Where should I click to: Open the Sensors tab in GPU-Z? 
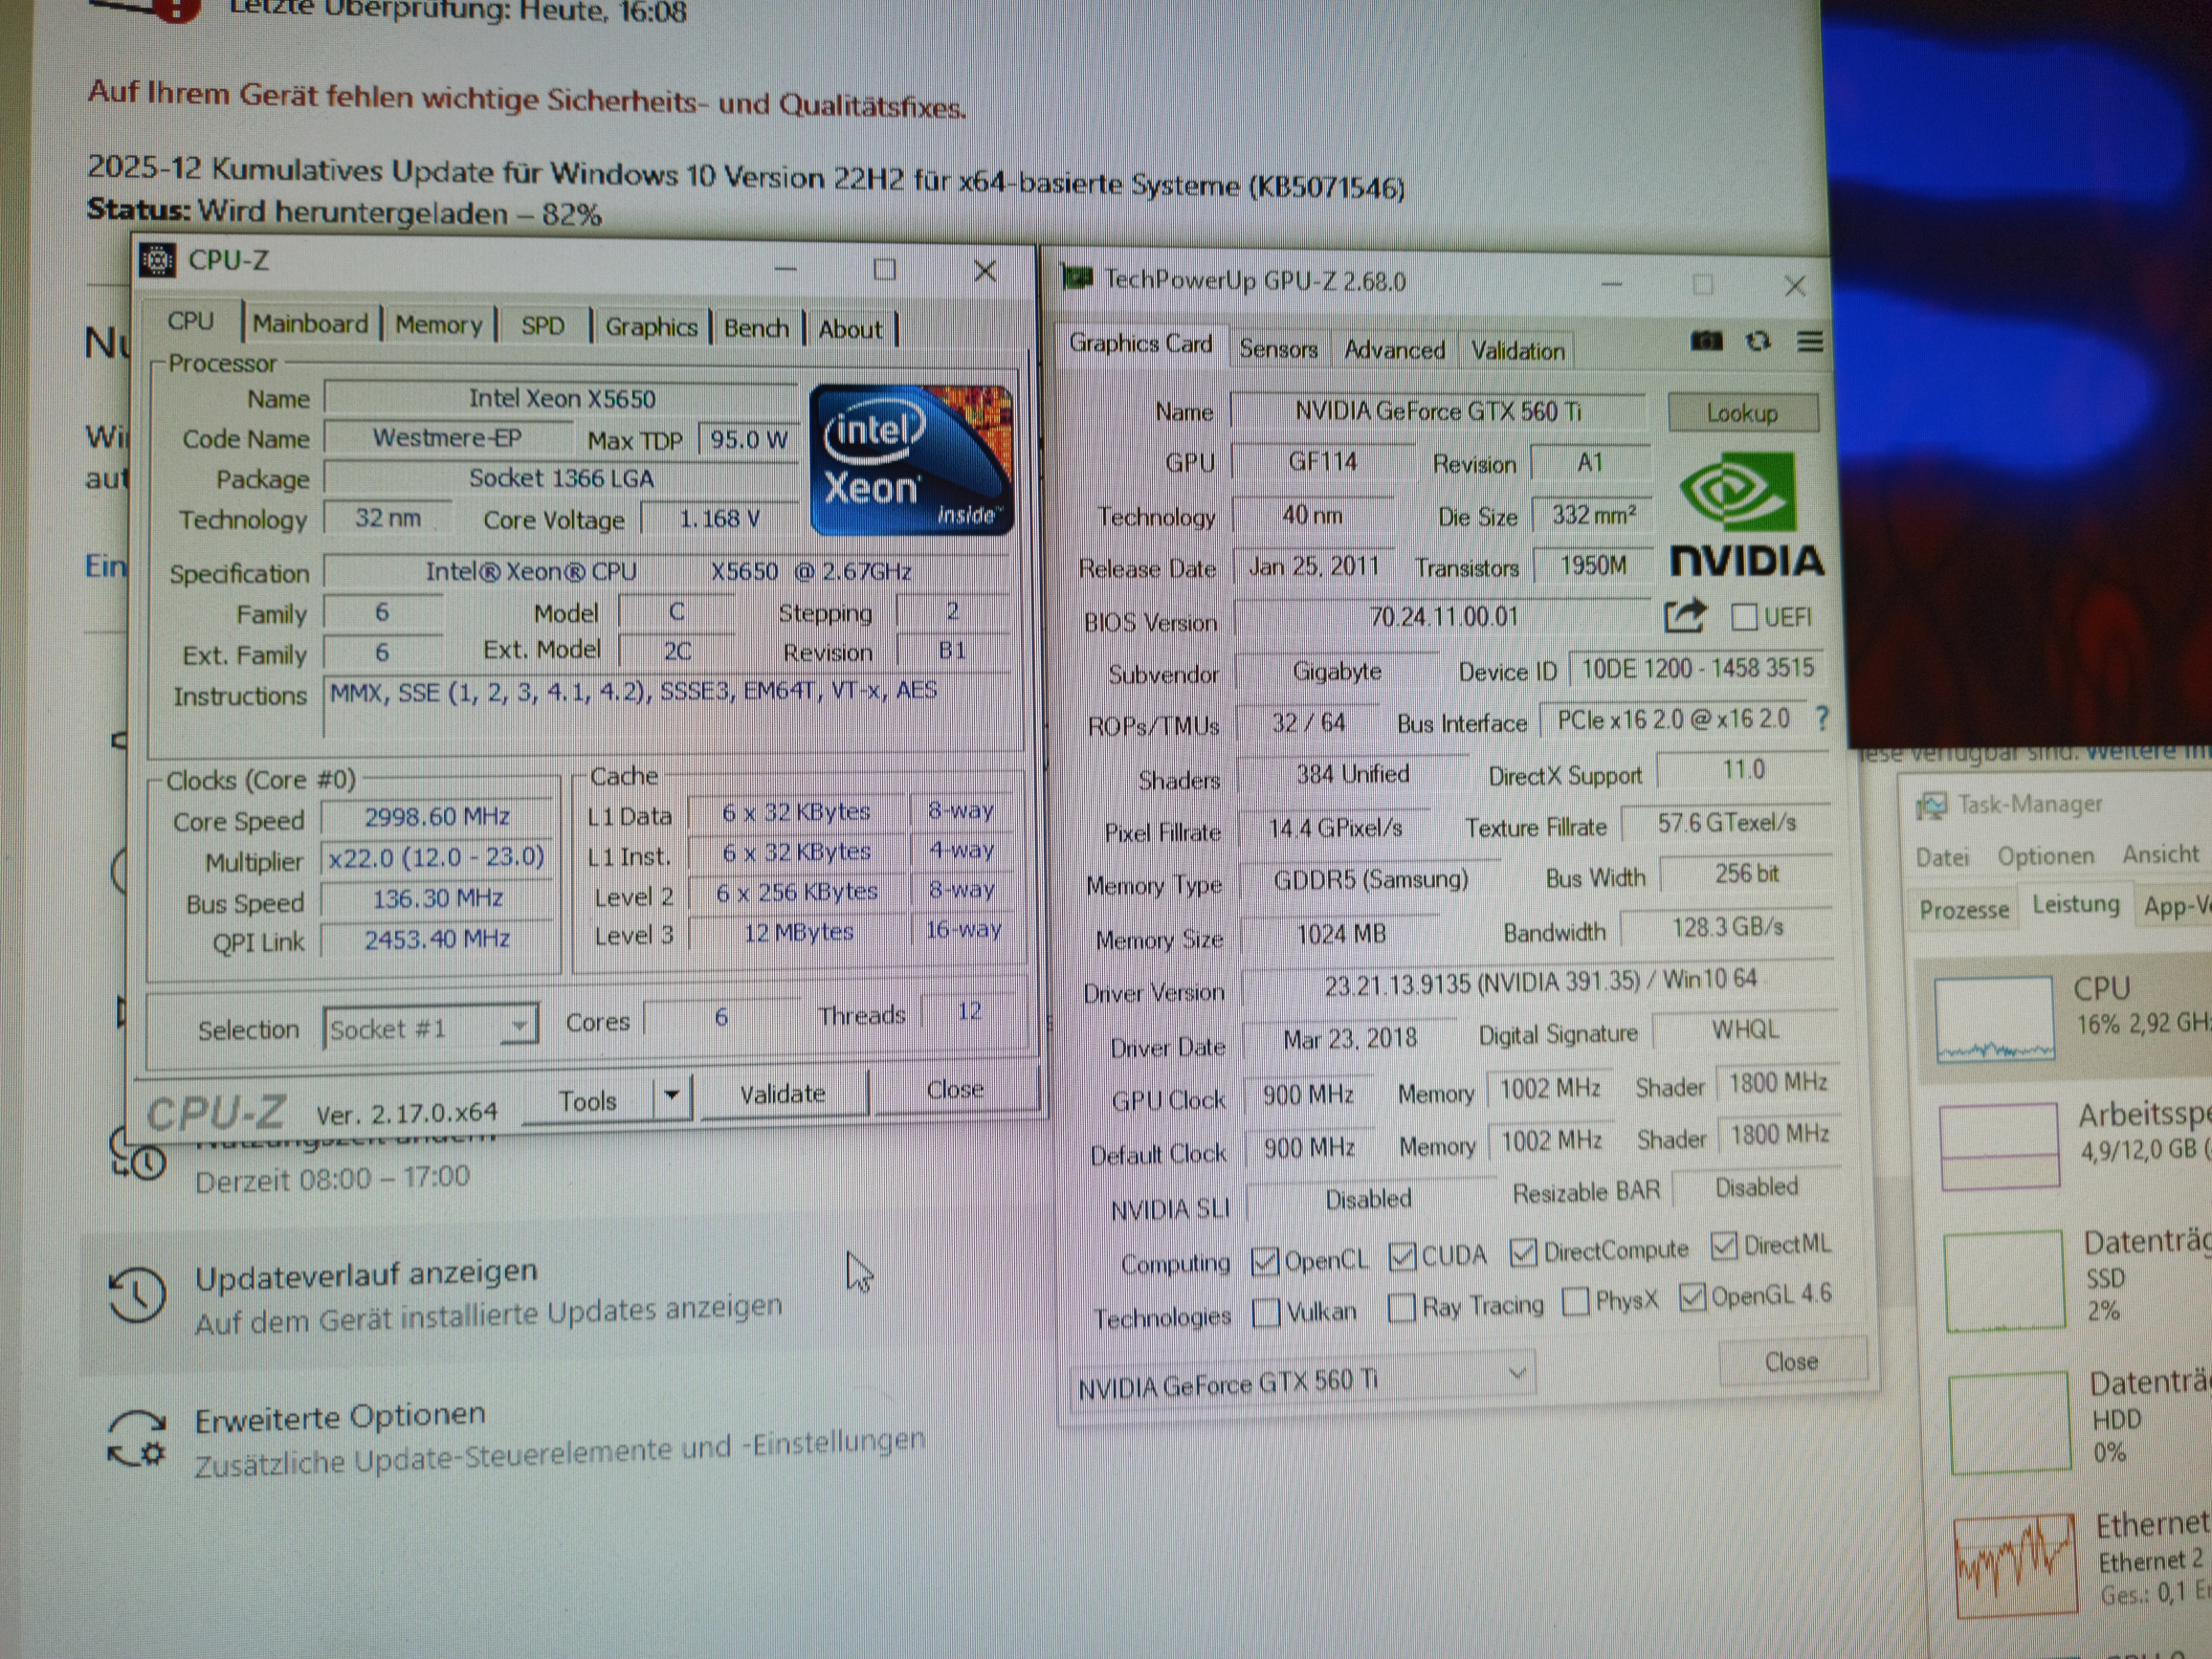pos(1278,349)
